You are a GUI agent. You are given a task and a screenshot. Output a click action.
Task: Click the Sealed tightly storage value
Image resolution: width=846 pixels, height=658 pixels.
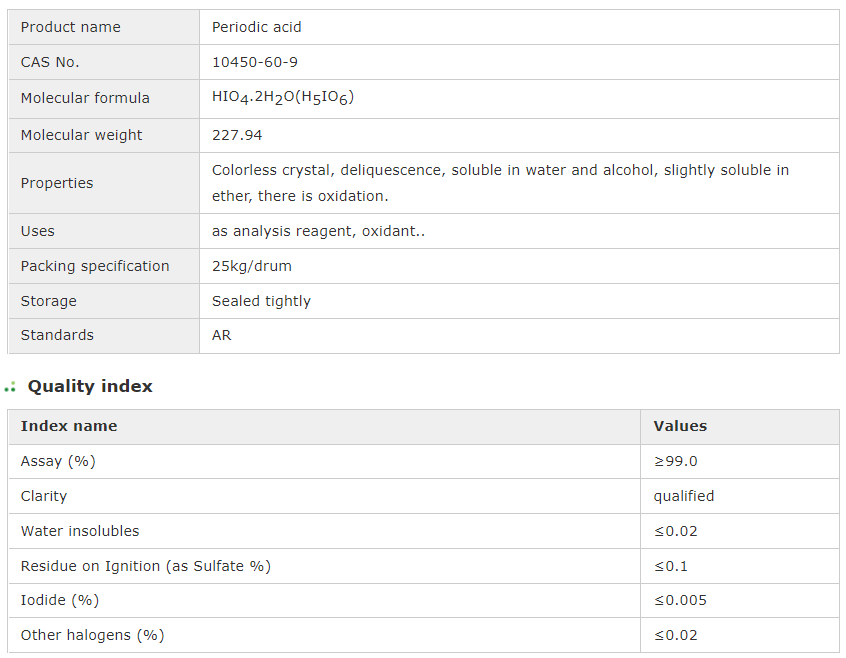coord(261,301)
